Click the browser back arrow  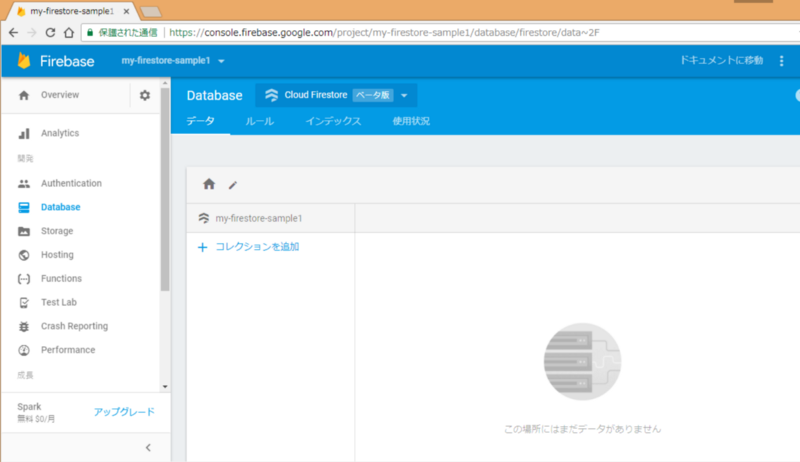click(x=14, y=33)
